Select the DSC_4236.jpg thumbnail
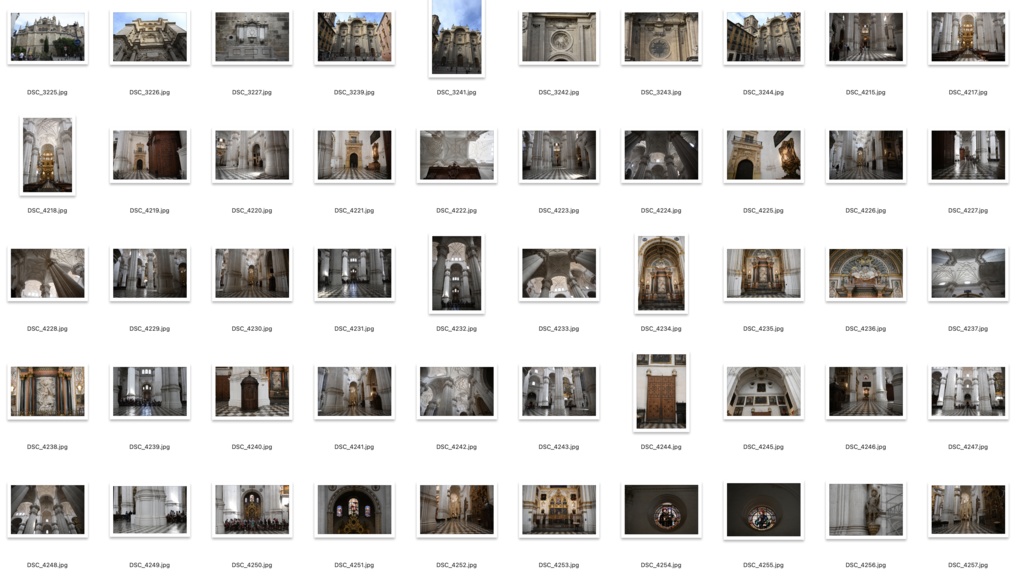This screenshot has height=580, width=1024. coord(866,274)
